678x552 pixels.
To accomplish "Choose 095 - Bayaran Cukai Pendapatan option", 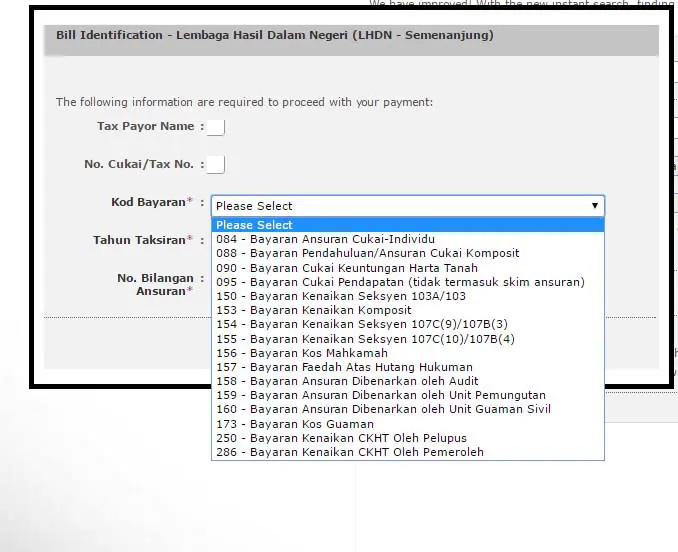I will coord(400,282).
